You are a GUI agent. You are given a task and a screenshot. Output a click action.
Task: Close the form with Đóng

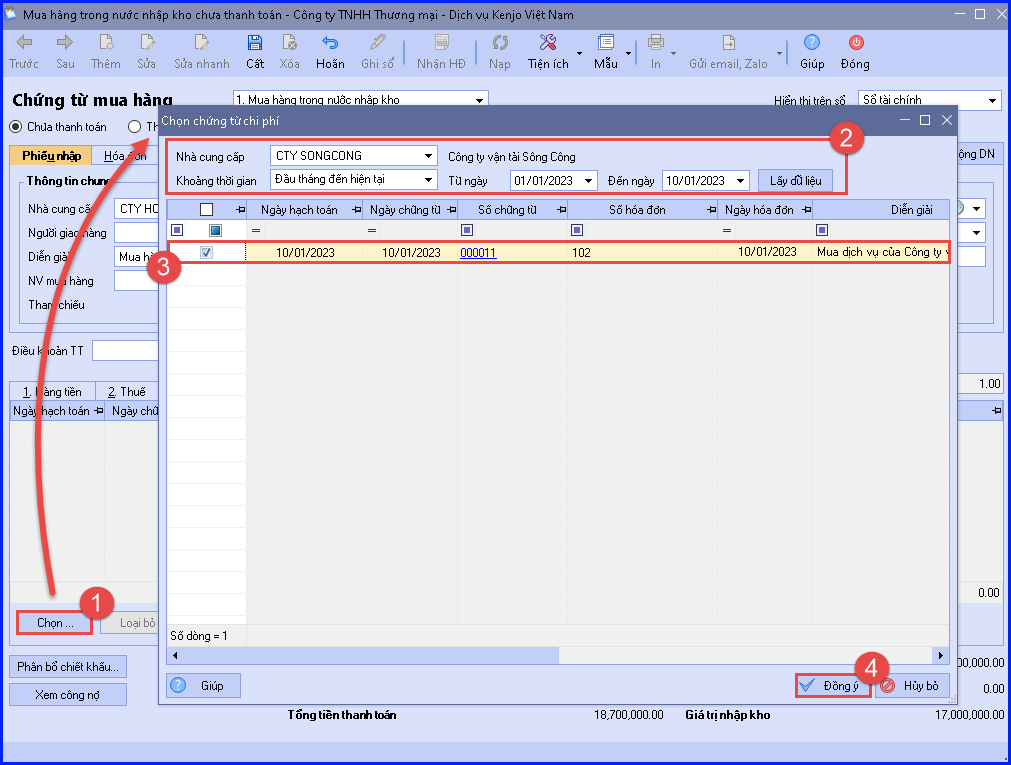click(855, 52)
